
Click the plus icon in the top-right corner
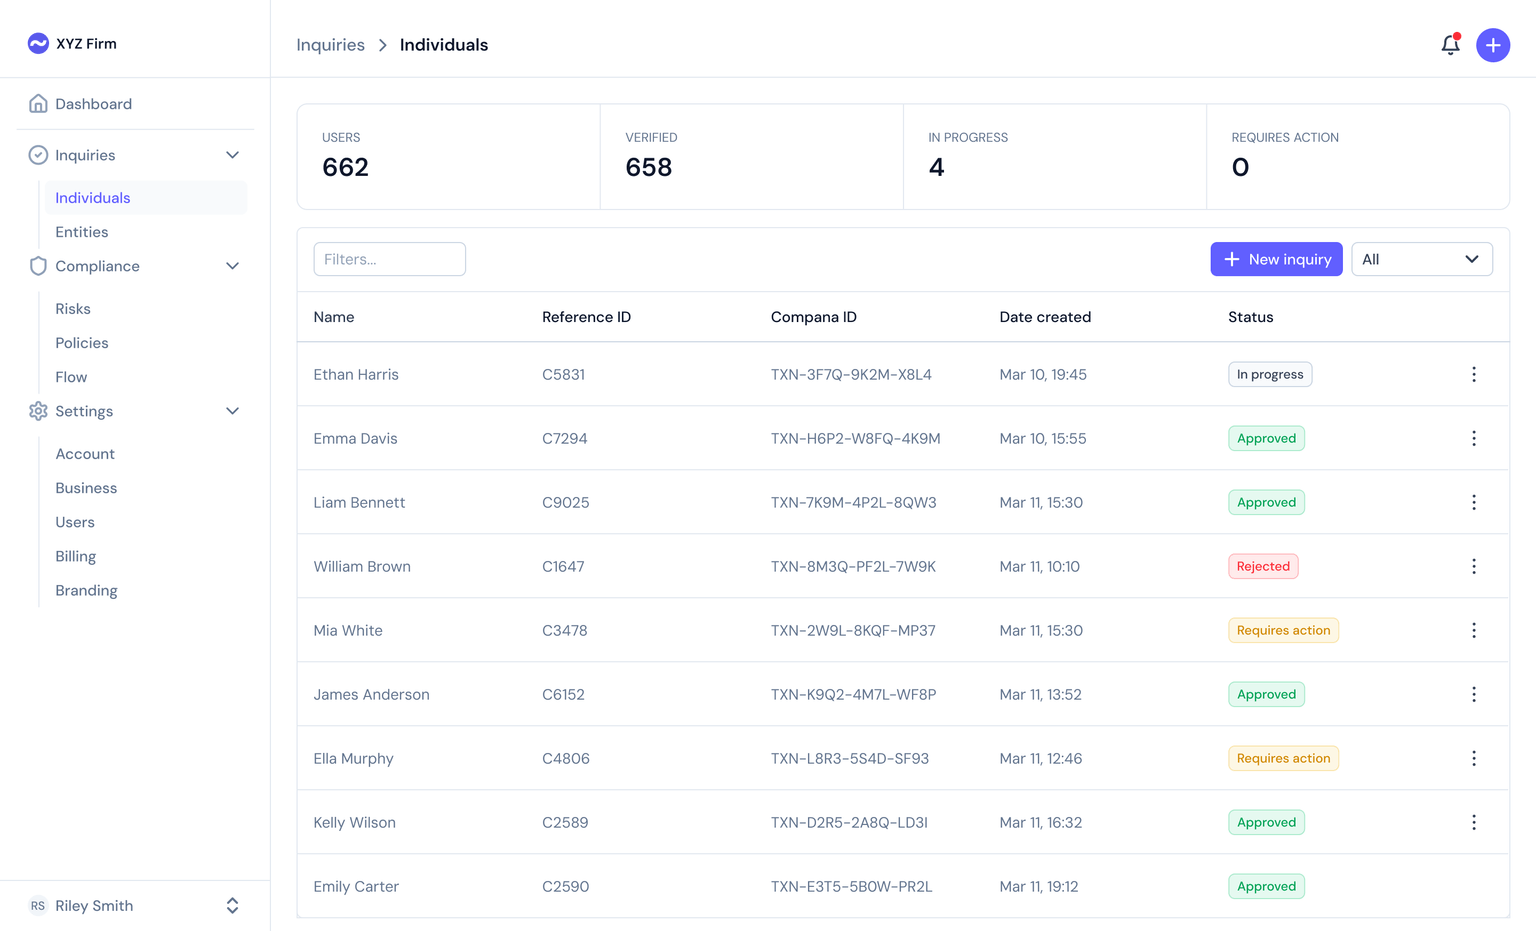coord(1493,45)
